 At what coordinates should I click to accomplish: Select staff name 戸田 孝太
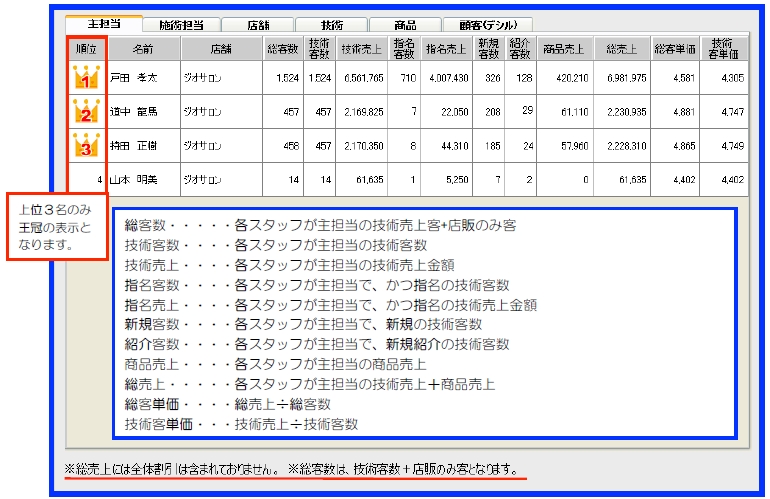[134, 77]
